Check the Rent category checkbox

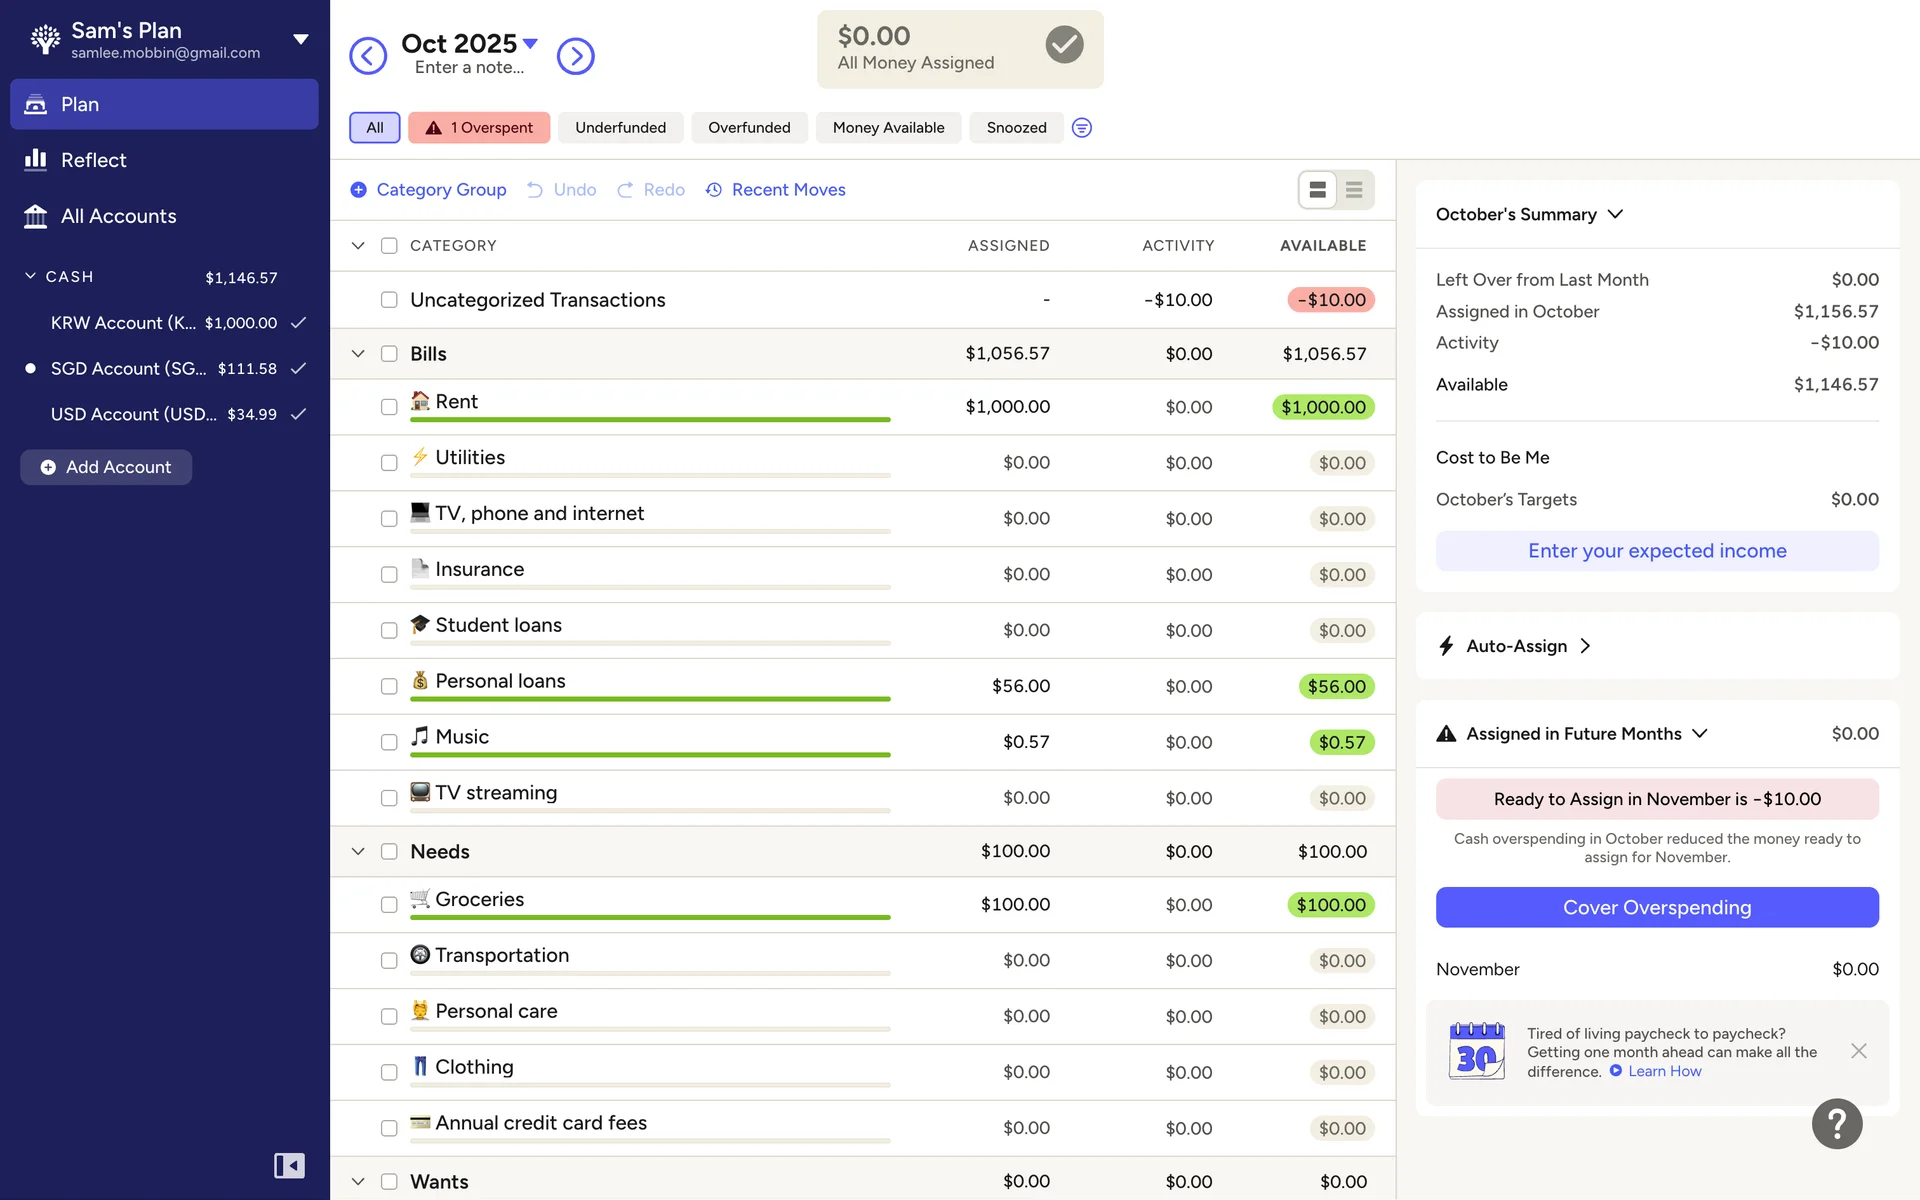coord(389,407)
